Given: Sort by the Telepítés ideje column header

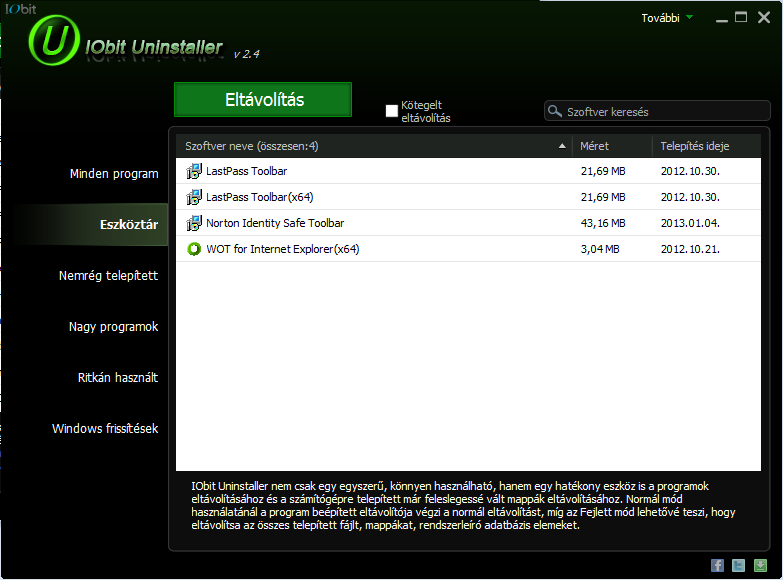Looking at the screenshot, I should coord(707,146).
